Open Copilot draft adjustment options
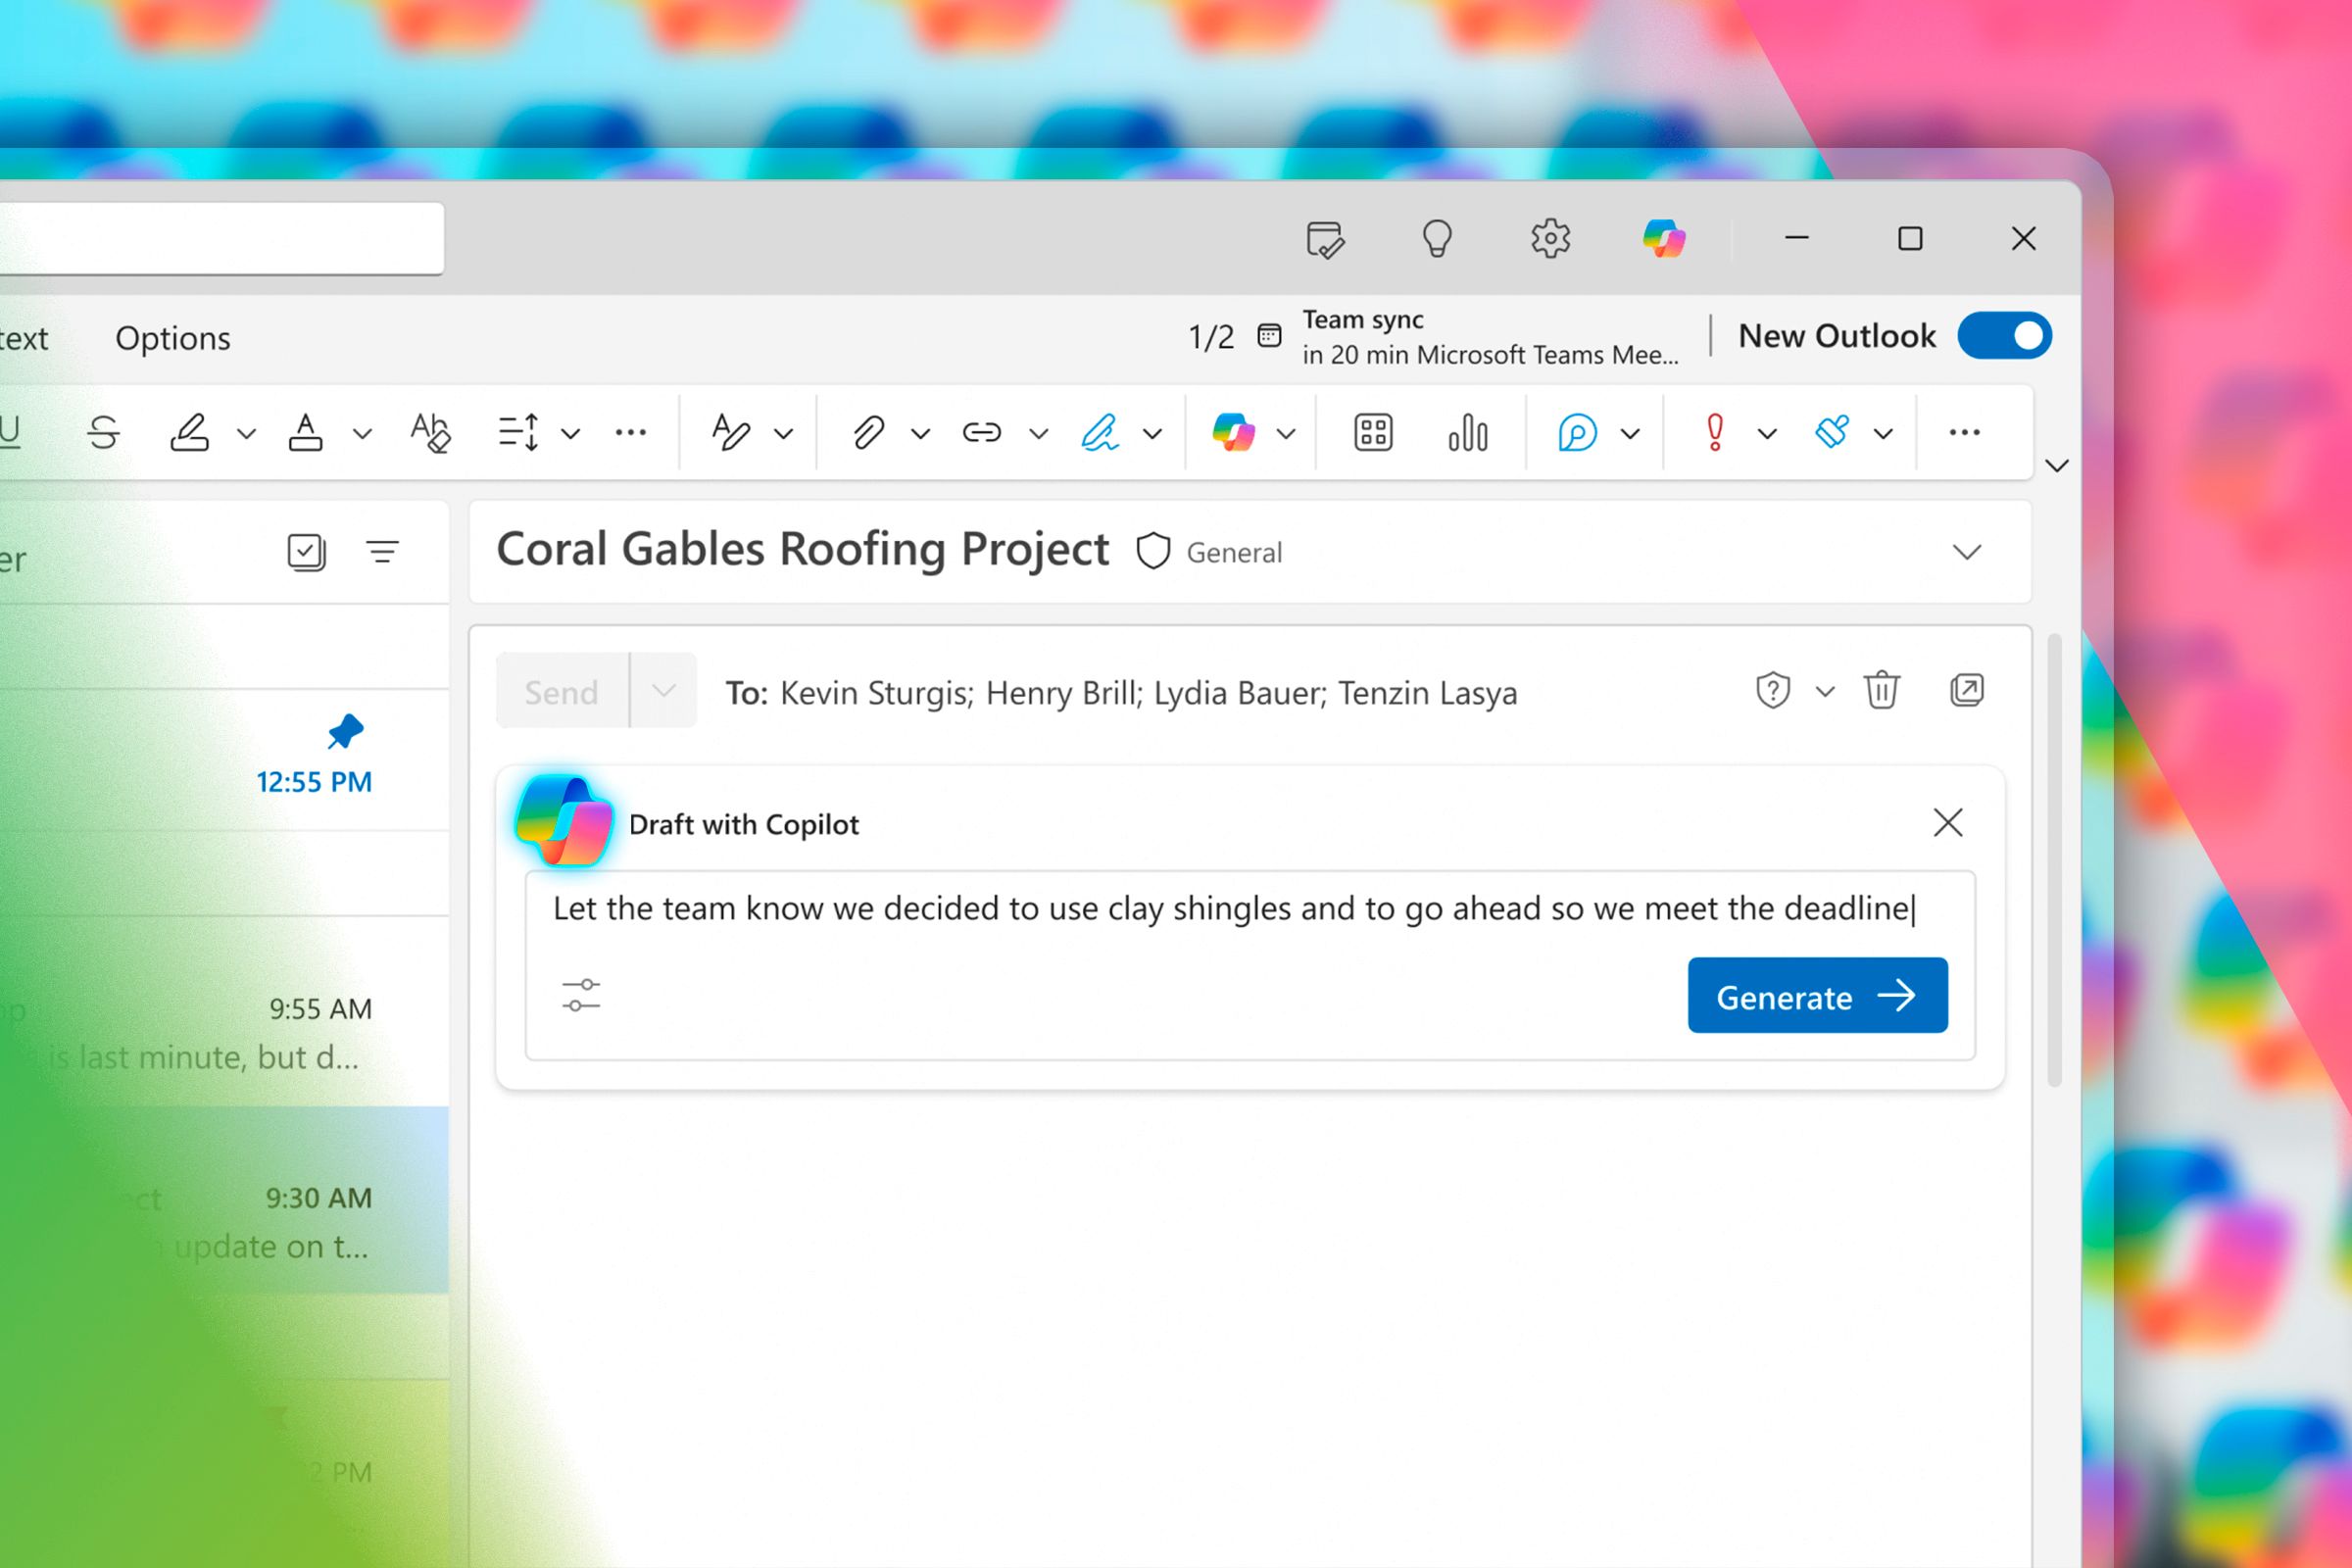Image resolution: width=2352 pixels, height=1568 pixels. click(x=581, y=996)
